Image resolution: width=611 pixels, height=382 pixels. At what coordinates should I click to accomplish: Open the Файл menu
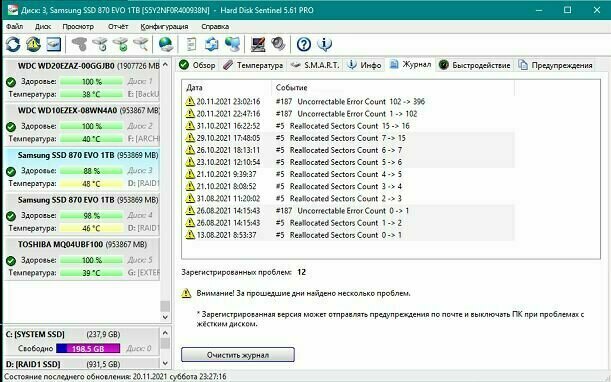pos(14,27)
